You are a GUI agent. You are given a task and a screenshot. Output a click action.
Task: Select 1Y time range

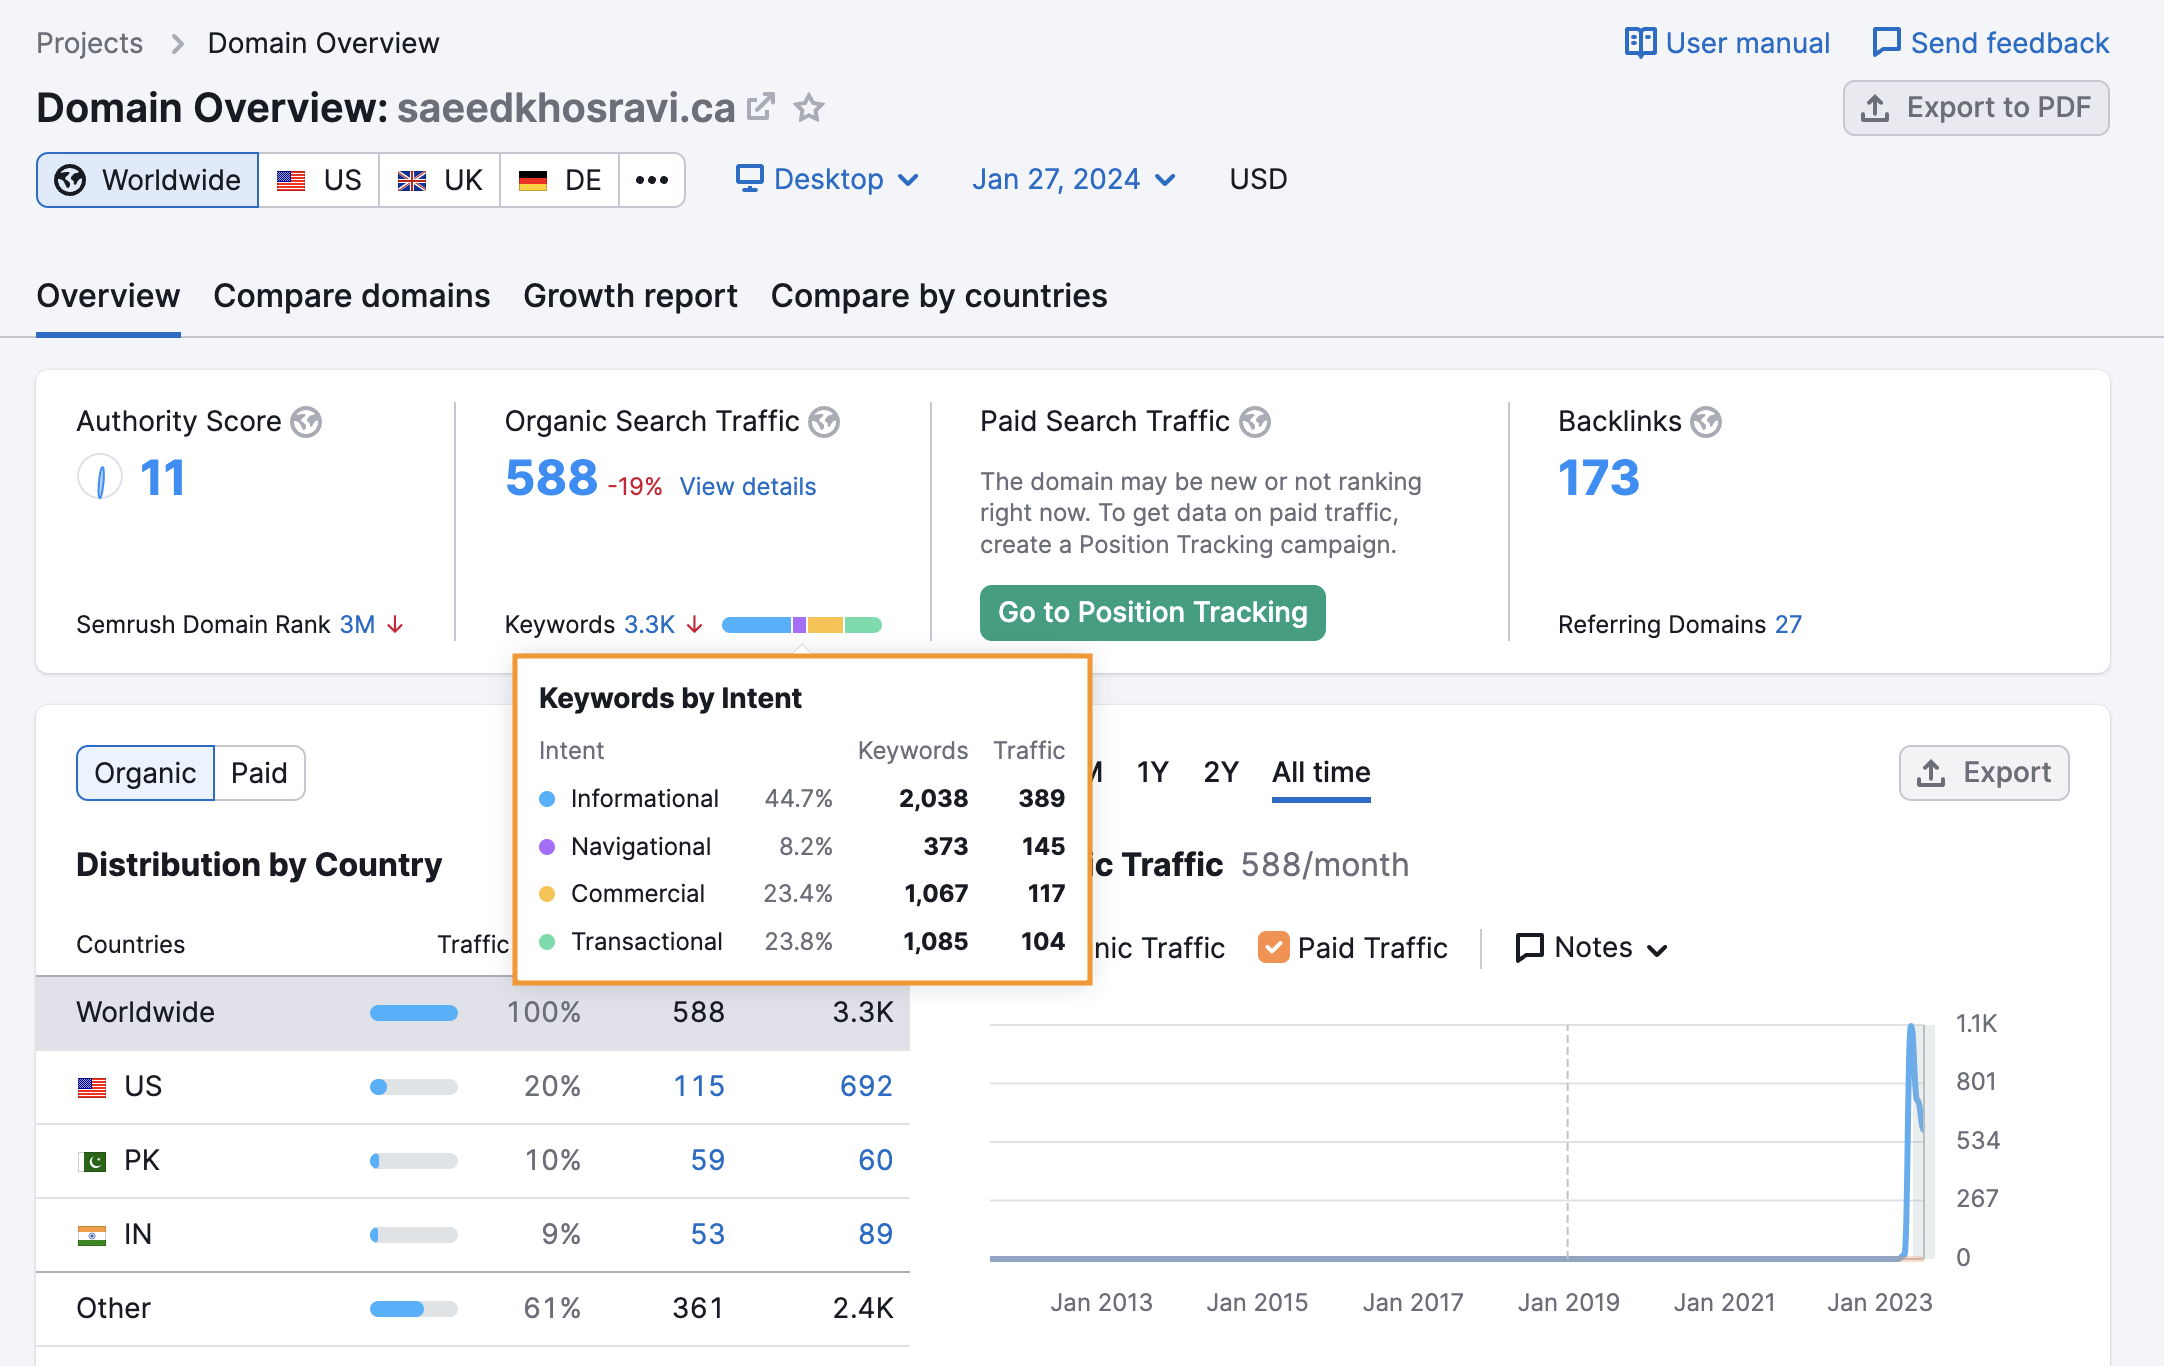[x=1153, y=772]
